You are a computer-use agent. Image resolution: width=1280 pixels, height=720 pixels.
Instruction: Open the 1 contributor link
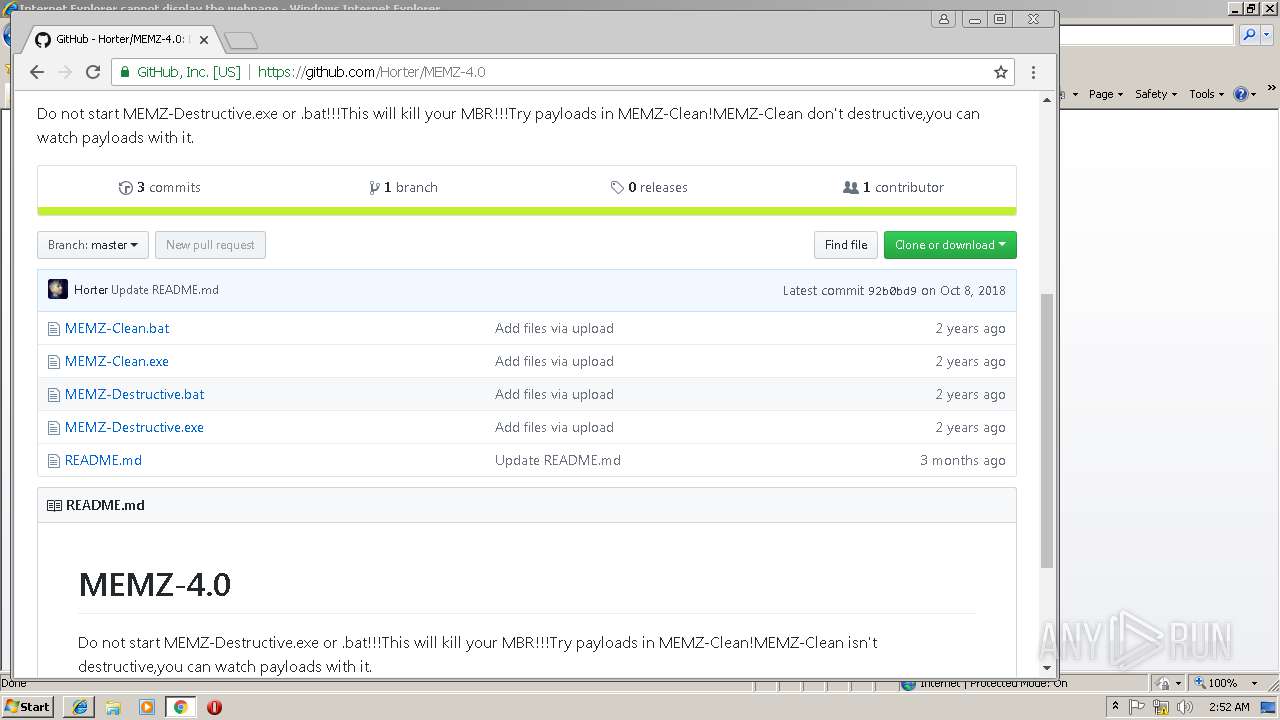point(894,187)
